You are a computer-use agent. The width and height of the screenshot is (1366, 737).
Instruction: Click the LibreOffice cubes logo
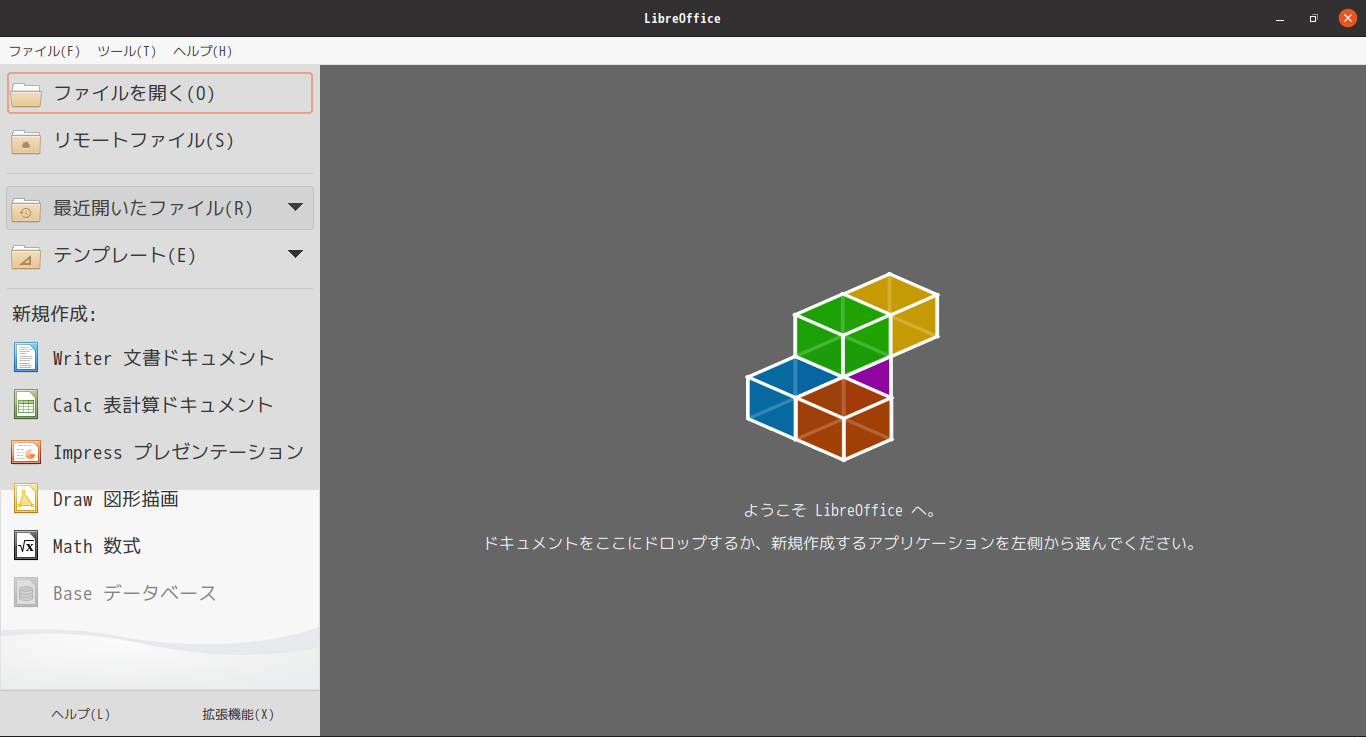[843, 366]
